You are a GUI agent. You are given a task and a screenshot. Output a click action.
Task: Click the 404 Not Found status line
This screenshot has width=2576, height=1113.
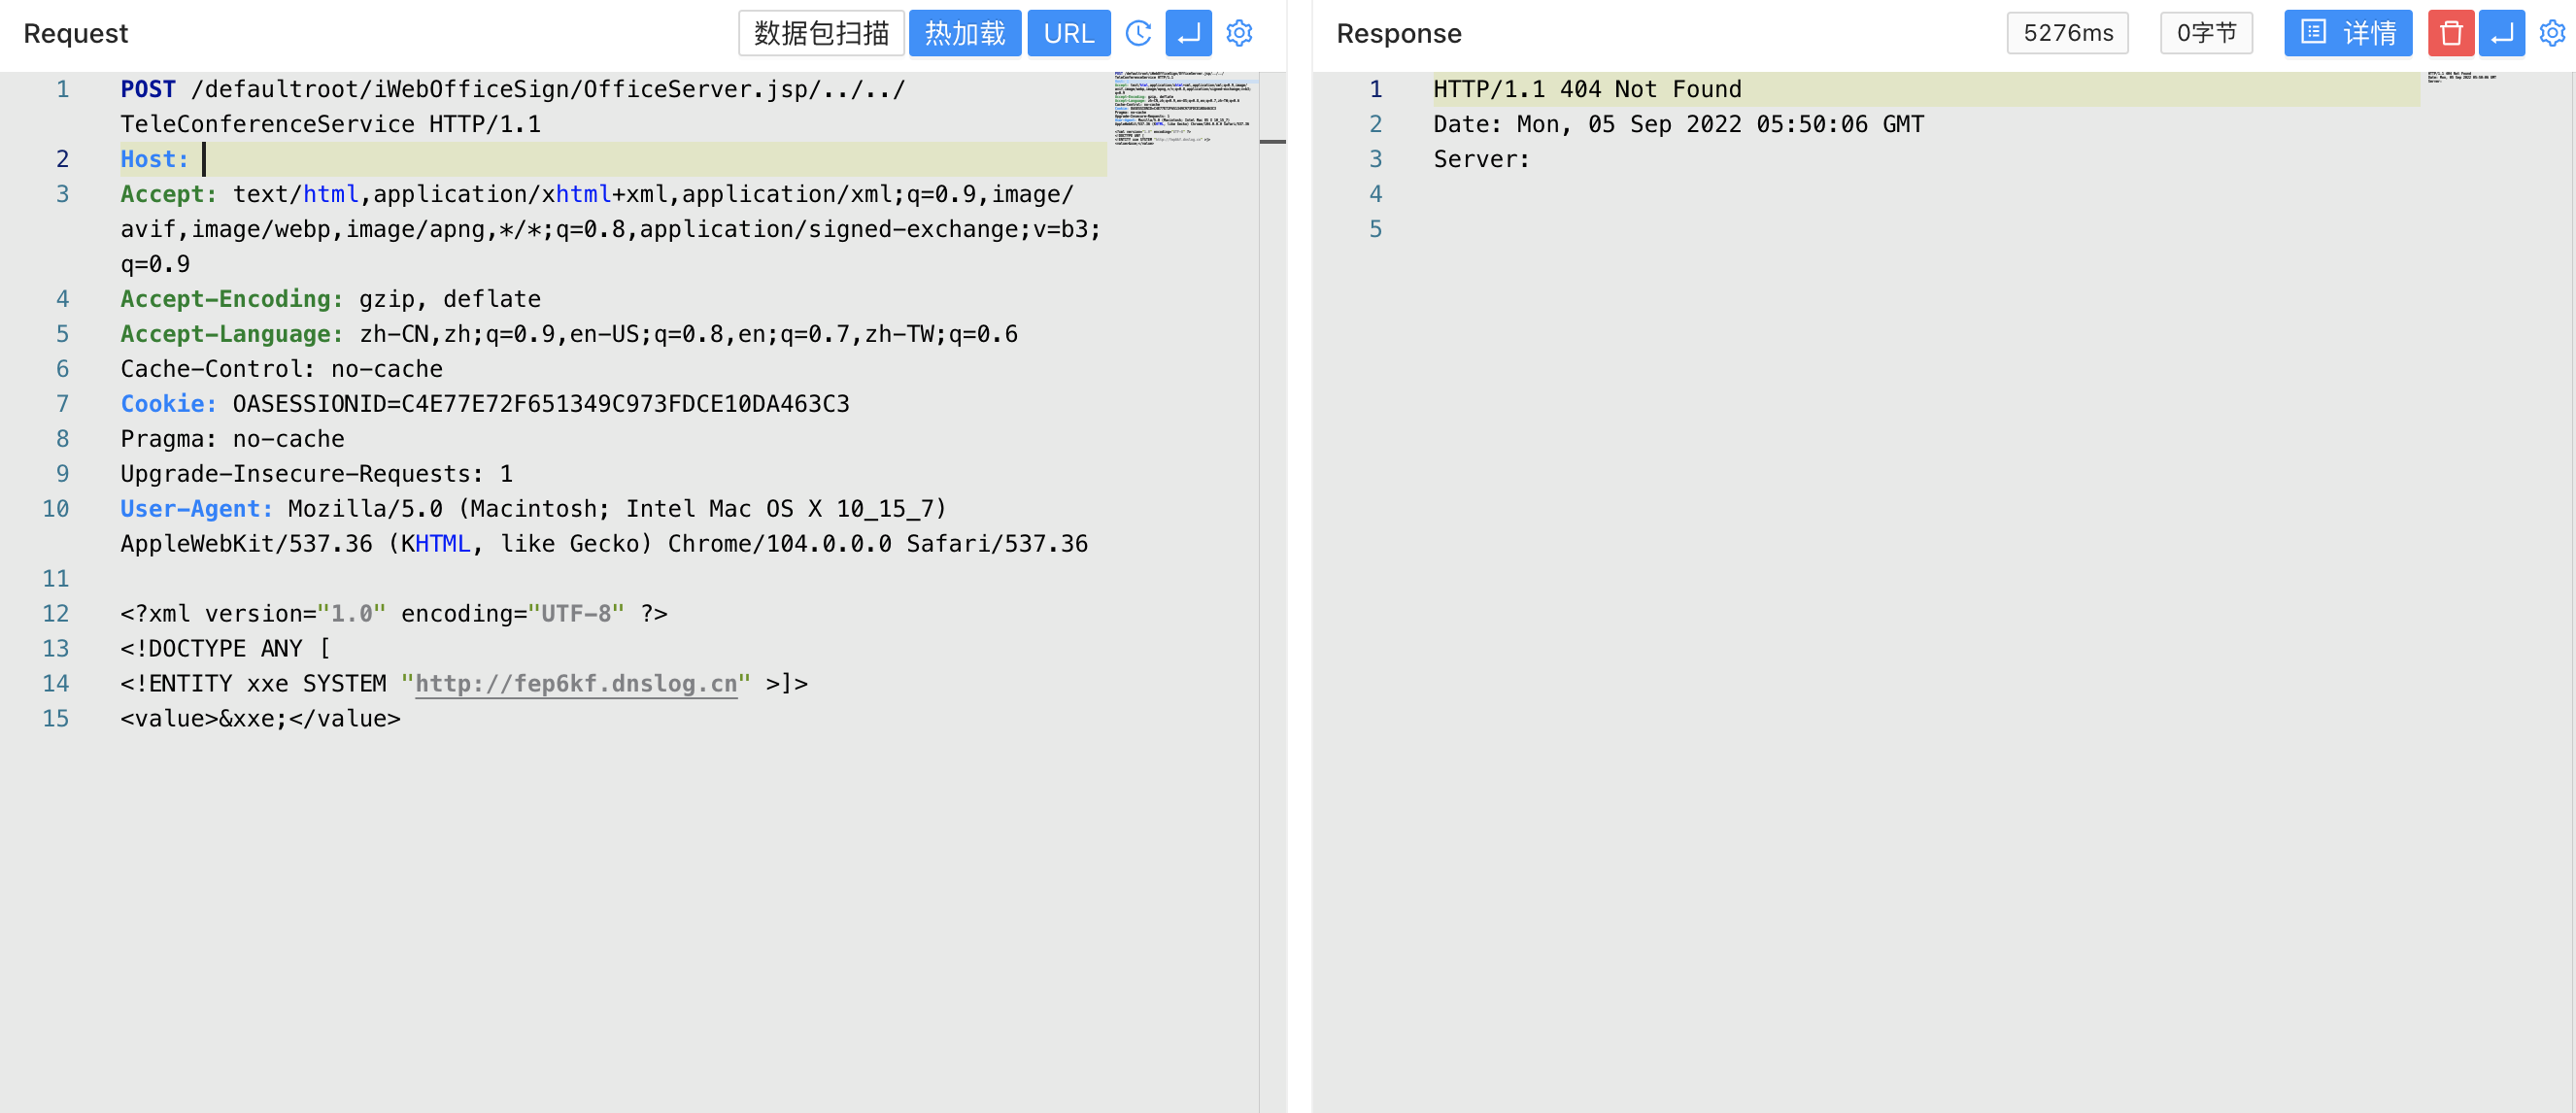[x=1586, y=90]
